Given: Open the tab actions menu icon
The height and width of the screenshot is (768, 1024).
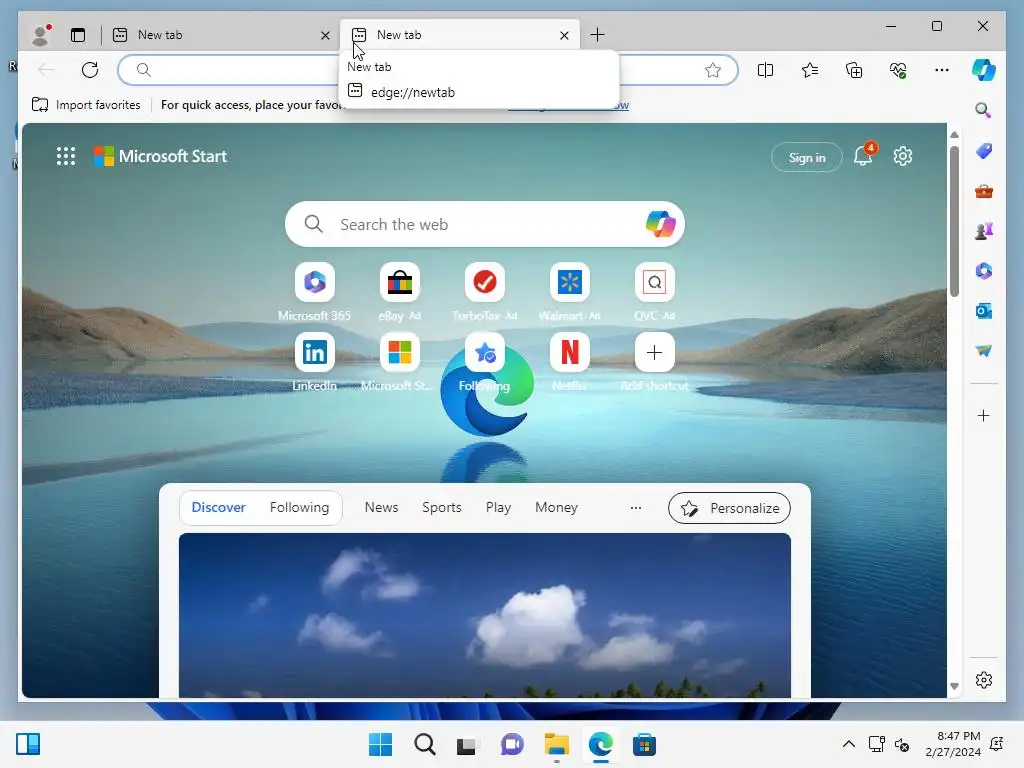Looking at the screenshot, I should pos(78,35).
